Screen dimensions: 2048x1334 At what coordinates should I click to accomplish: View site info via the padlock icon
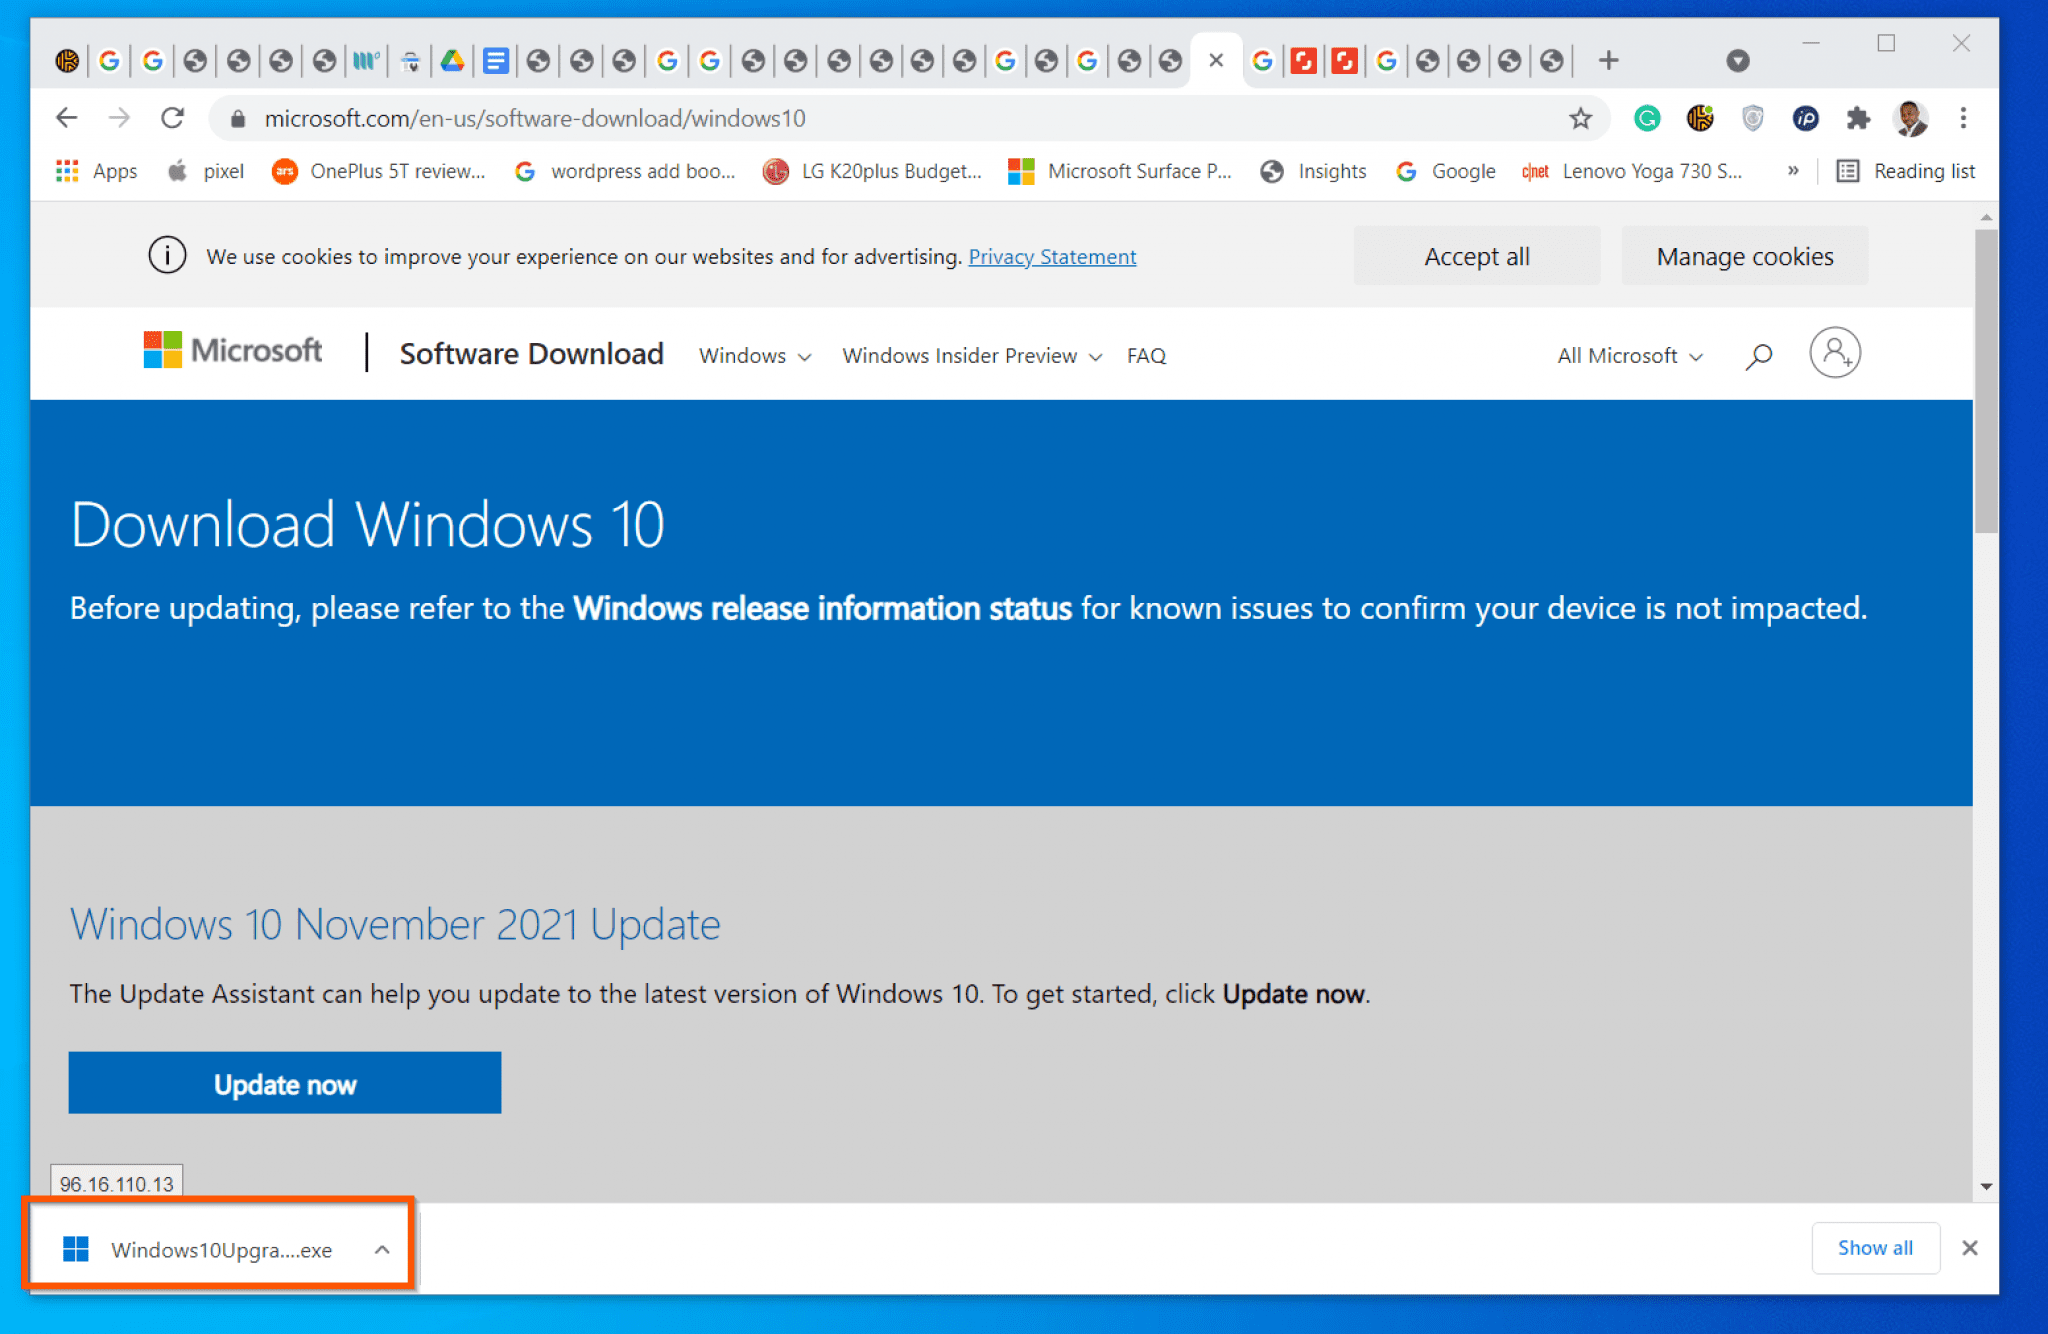(x=237, y=119)
